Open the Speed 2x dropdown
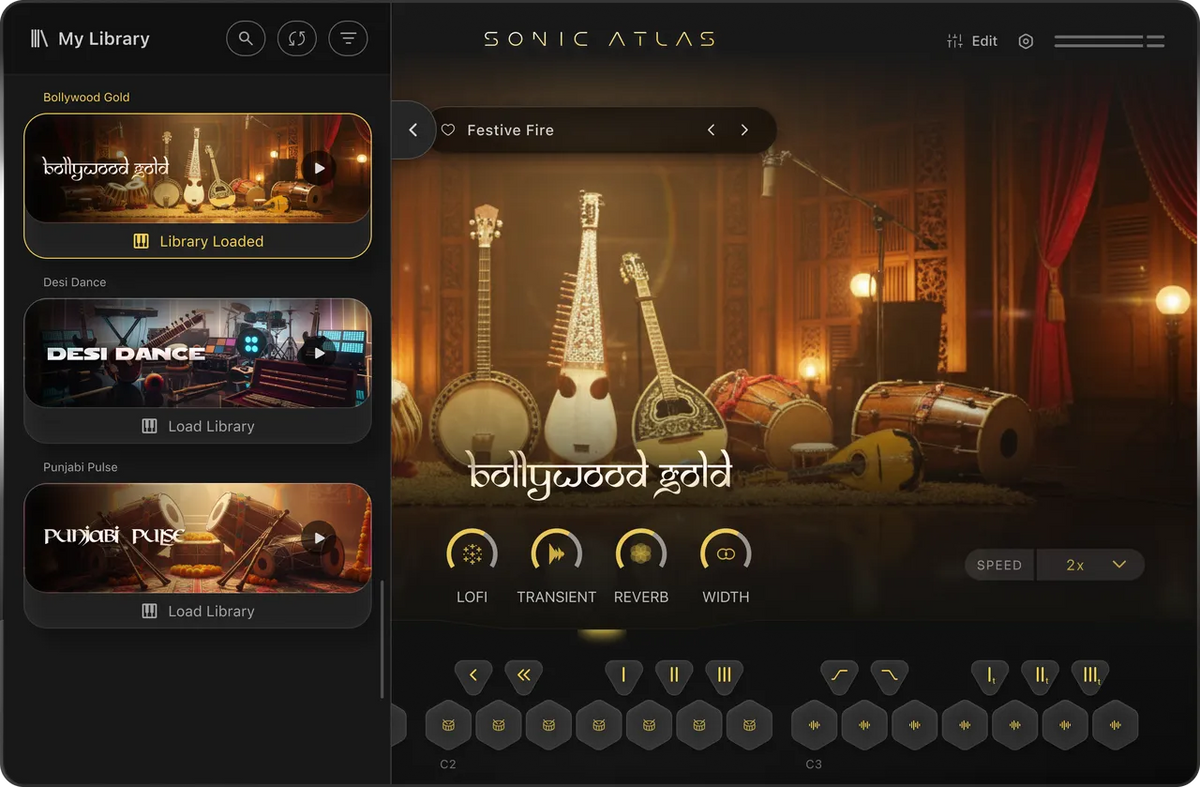Viewport: 1200px width, 787px height. tap(1091, 564)
